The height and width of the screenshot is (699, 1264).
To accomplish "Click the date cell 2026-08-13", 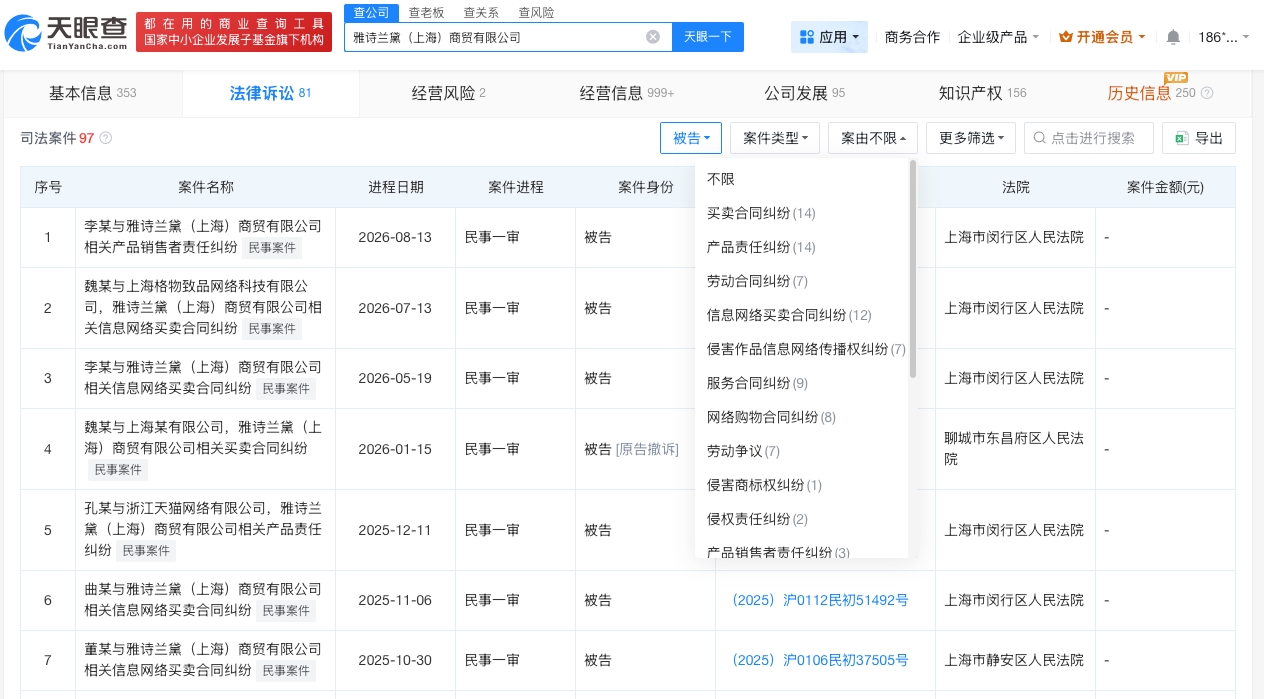I will coord(394,237).
